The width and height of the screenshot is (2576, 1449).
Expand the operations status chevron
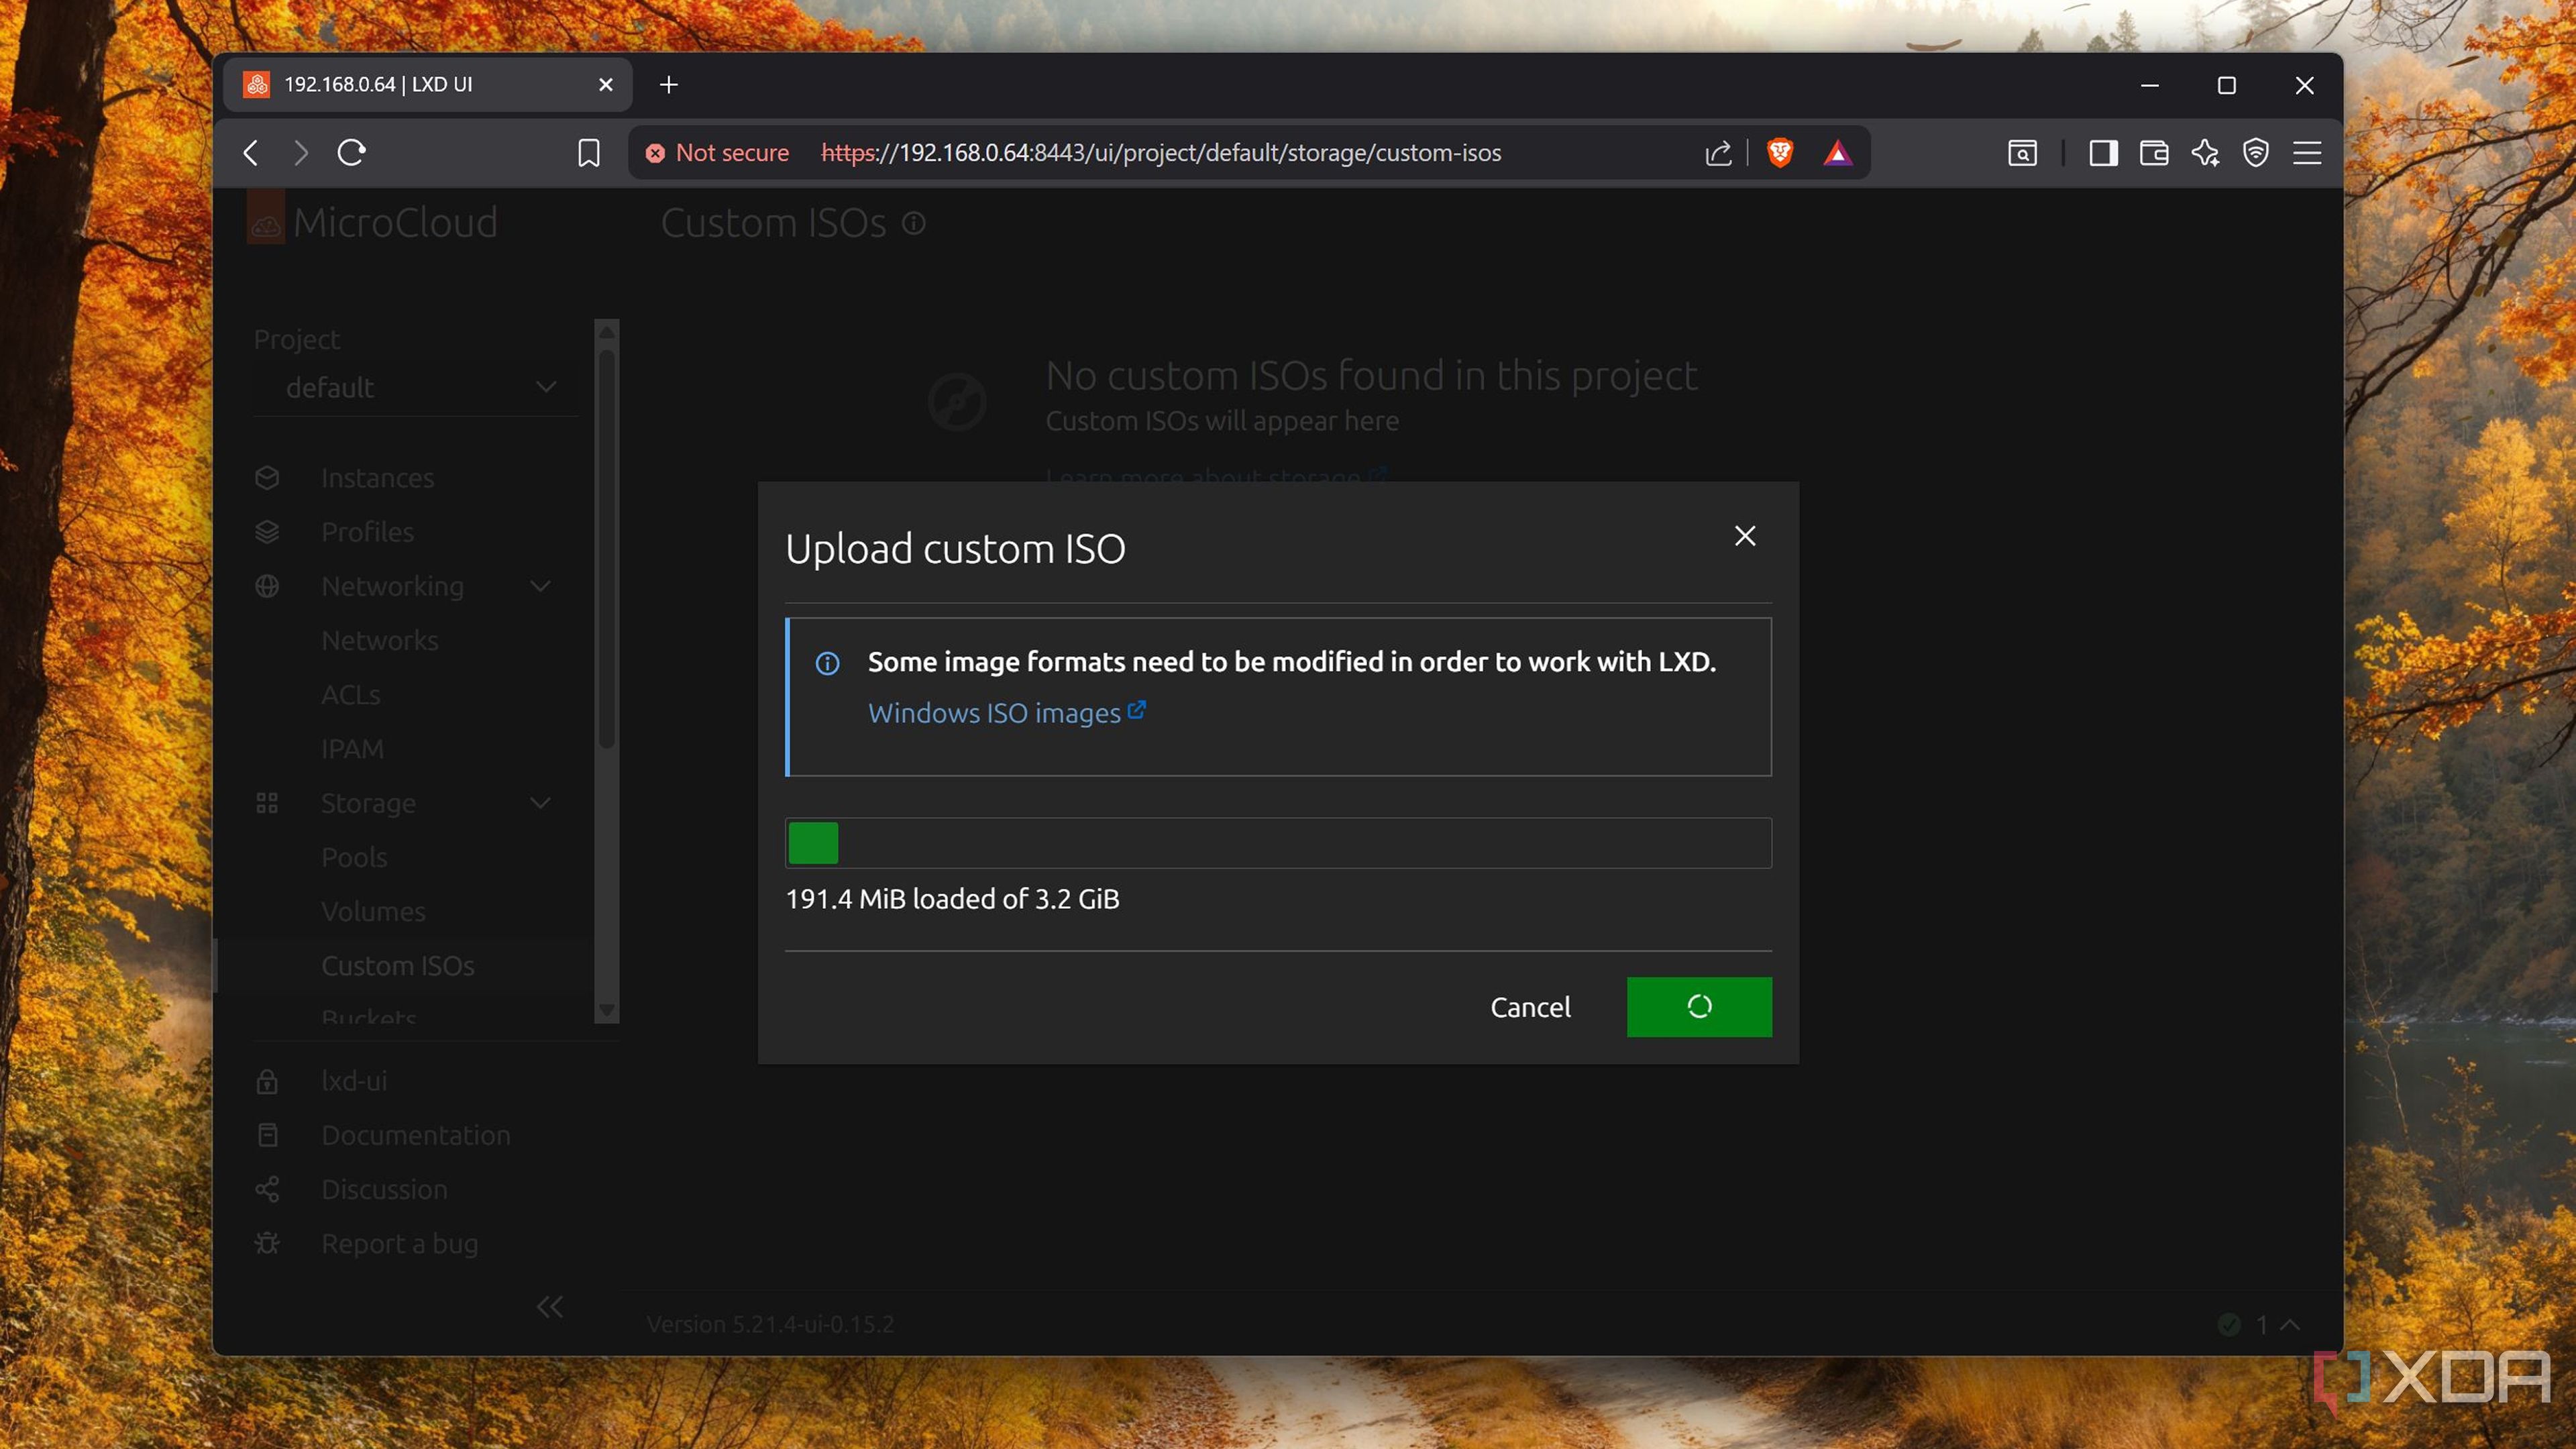tap(2290, 1325)
